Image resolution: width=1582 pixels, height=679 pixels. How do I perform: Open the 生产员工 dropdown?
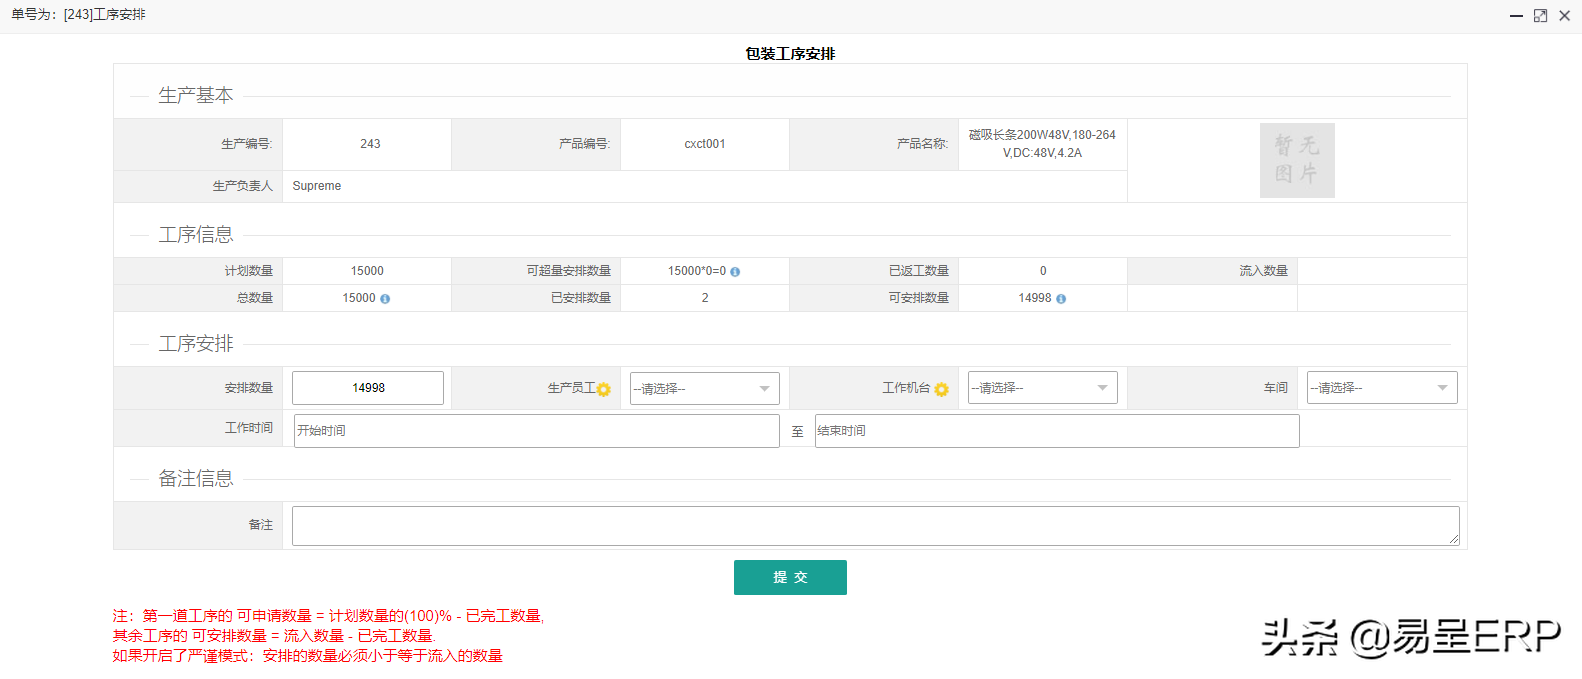pos(704,388)
